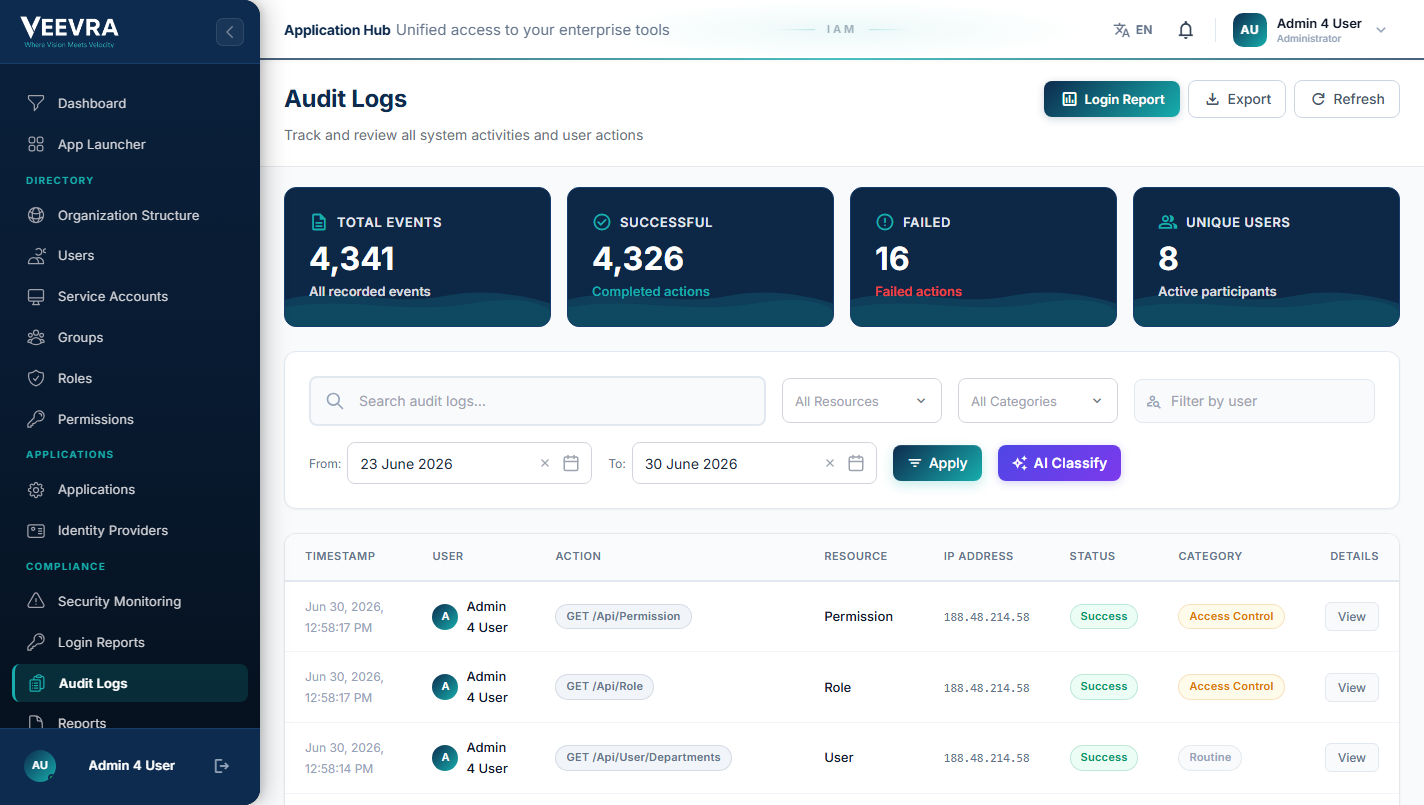Viewport: 1424px width, 805px height.
Task: Click the sign-out icon beside Admin 4 User
Action: [222, 766]
